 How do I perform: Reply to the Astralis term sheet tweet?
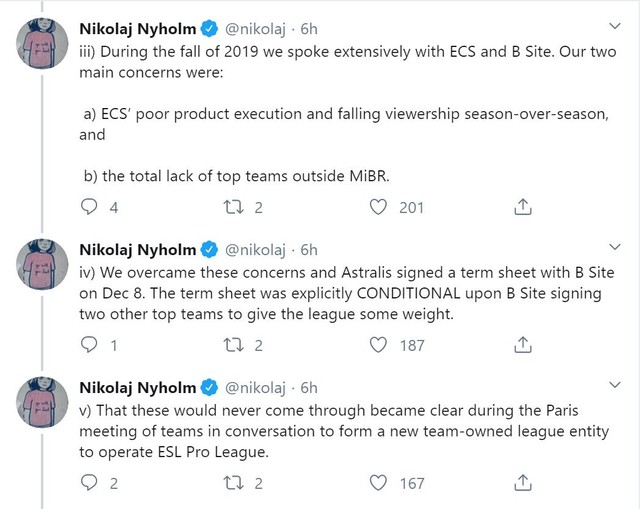click(89, 345)
